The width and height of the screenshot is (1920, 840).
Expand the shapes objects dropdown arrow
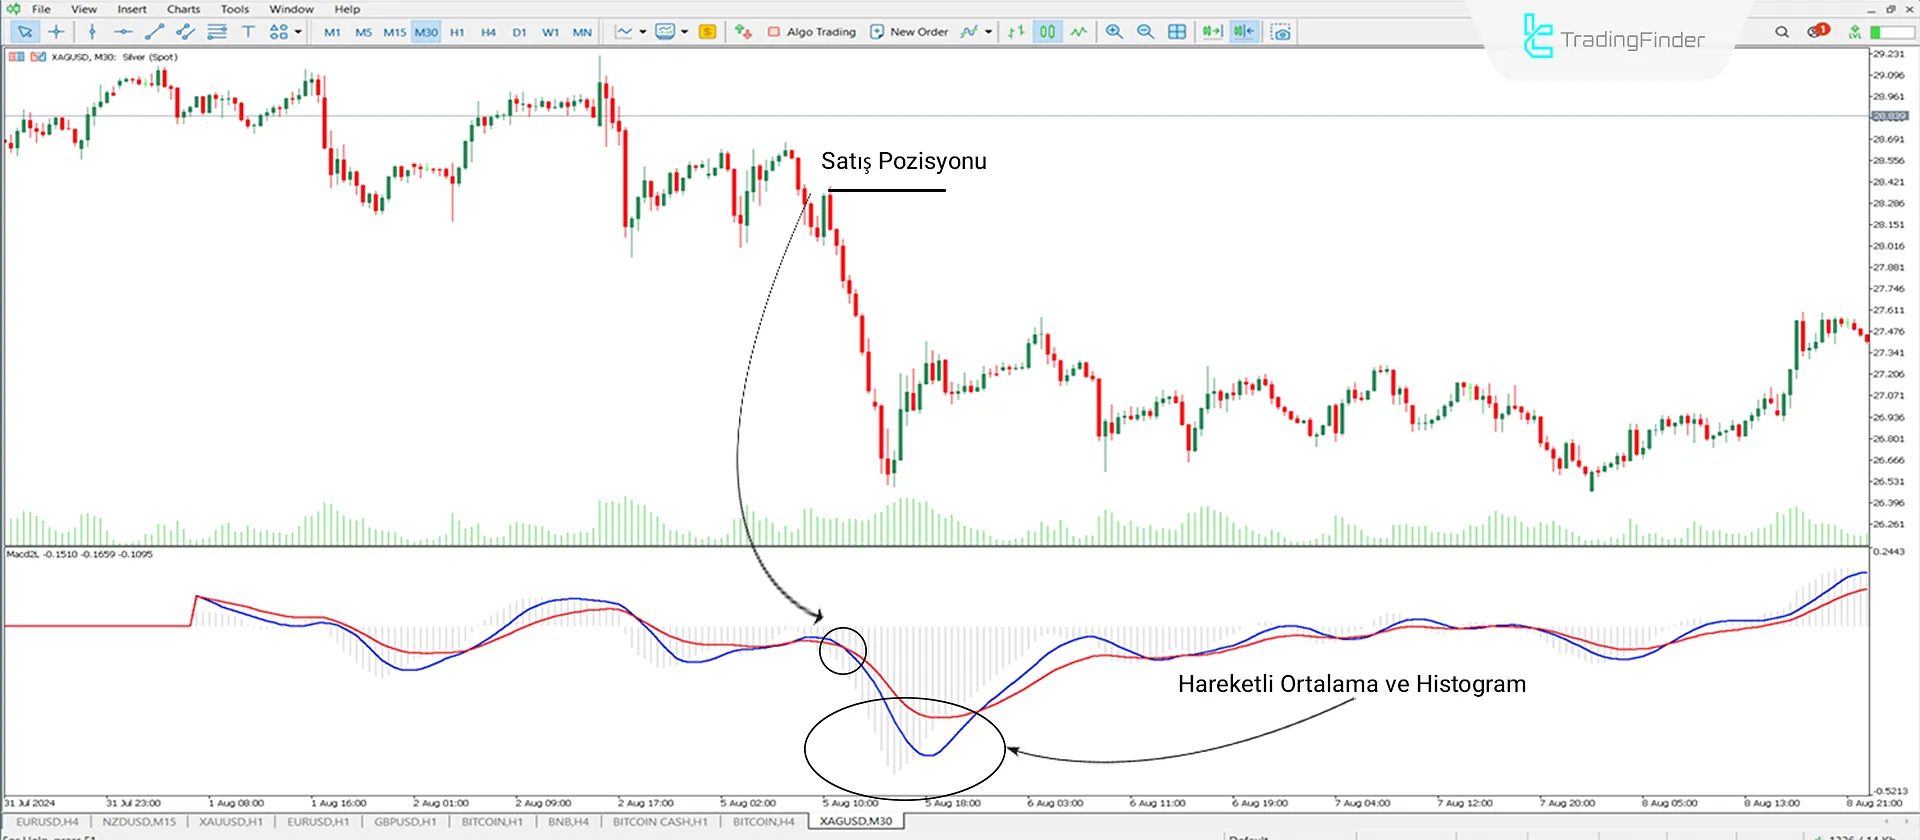(x=298, y=32)
